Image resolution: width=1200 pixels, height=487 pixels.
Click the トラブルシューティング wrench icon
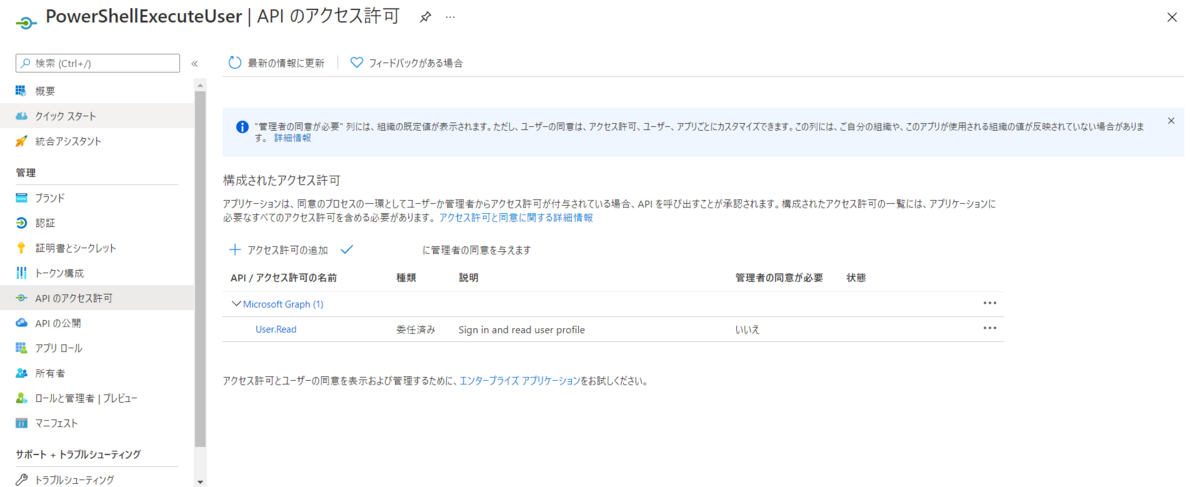coord(21,480)
